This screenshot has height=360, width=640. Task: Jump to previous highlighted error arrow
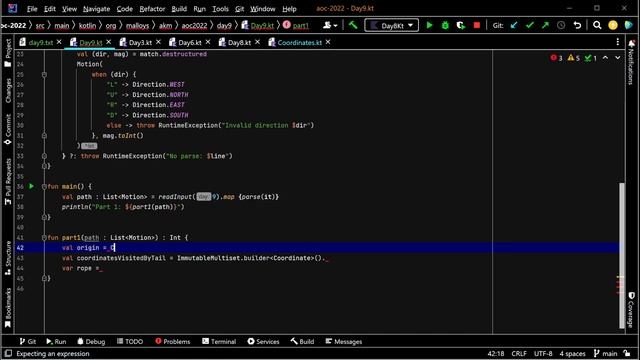605,58
